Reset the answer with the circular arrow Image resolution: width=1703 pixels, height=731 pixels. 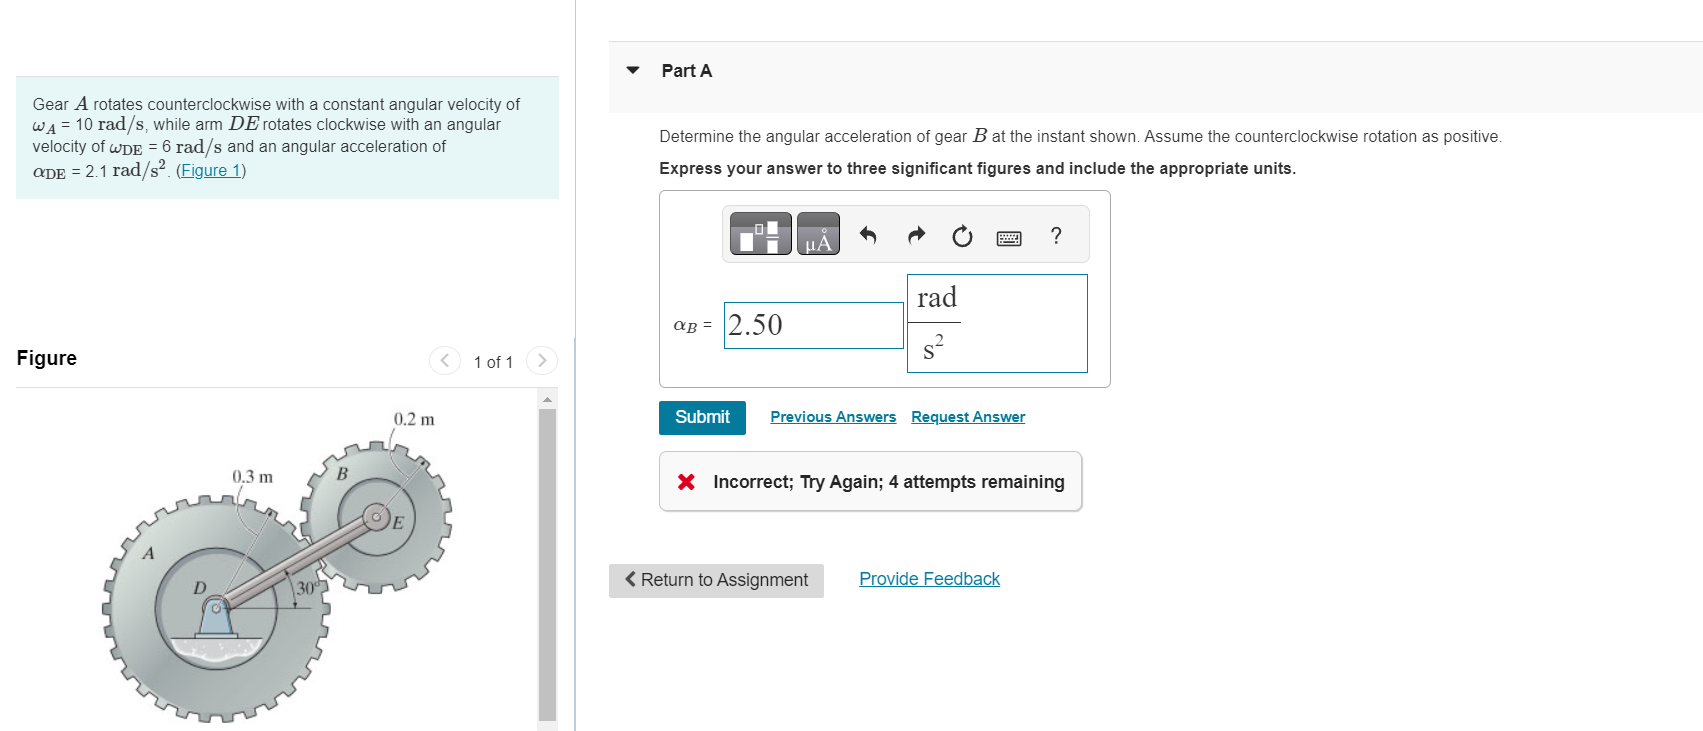click(x=962, y=236)
